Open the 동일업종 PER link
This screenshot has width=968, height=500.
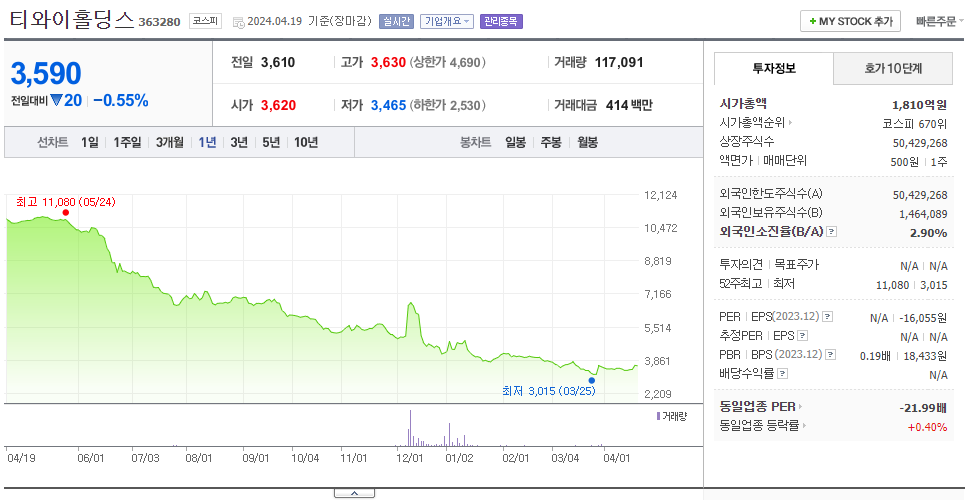tap(761, 407)
